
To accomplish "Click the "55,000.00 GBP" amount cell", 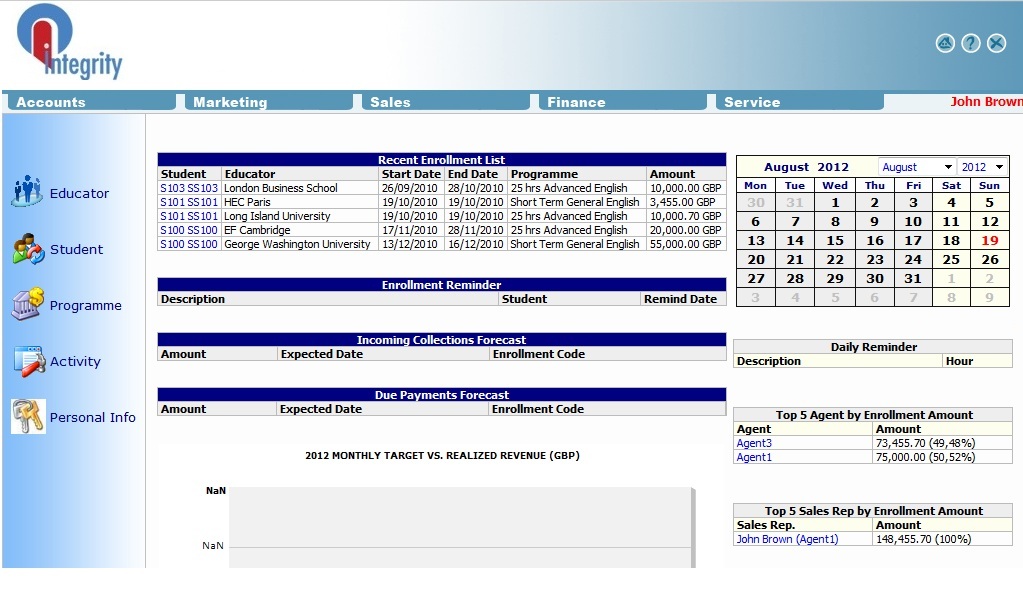I will pyautogui.click(x=686, y=244).
